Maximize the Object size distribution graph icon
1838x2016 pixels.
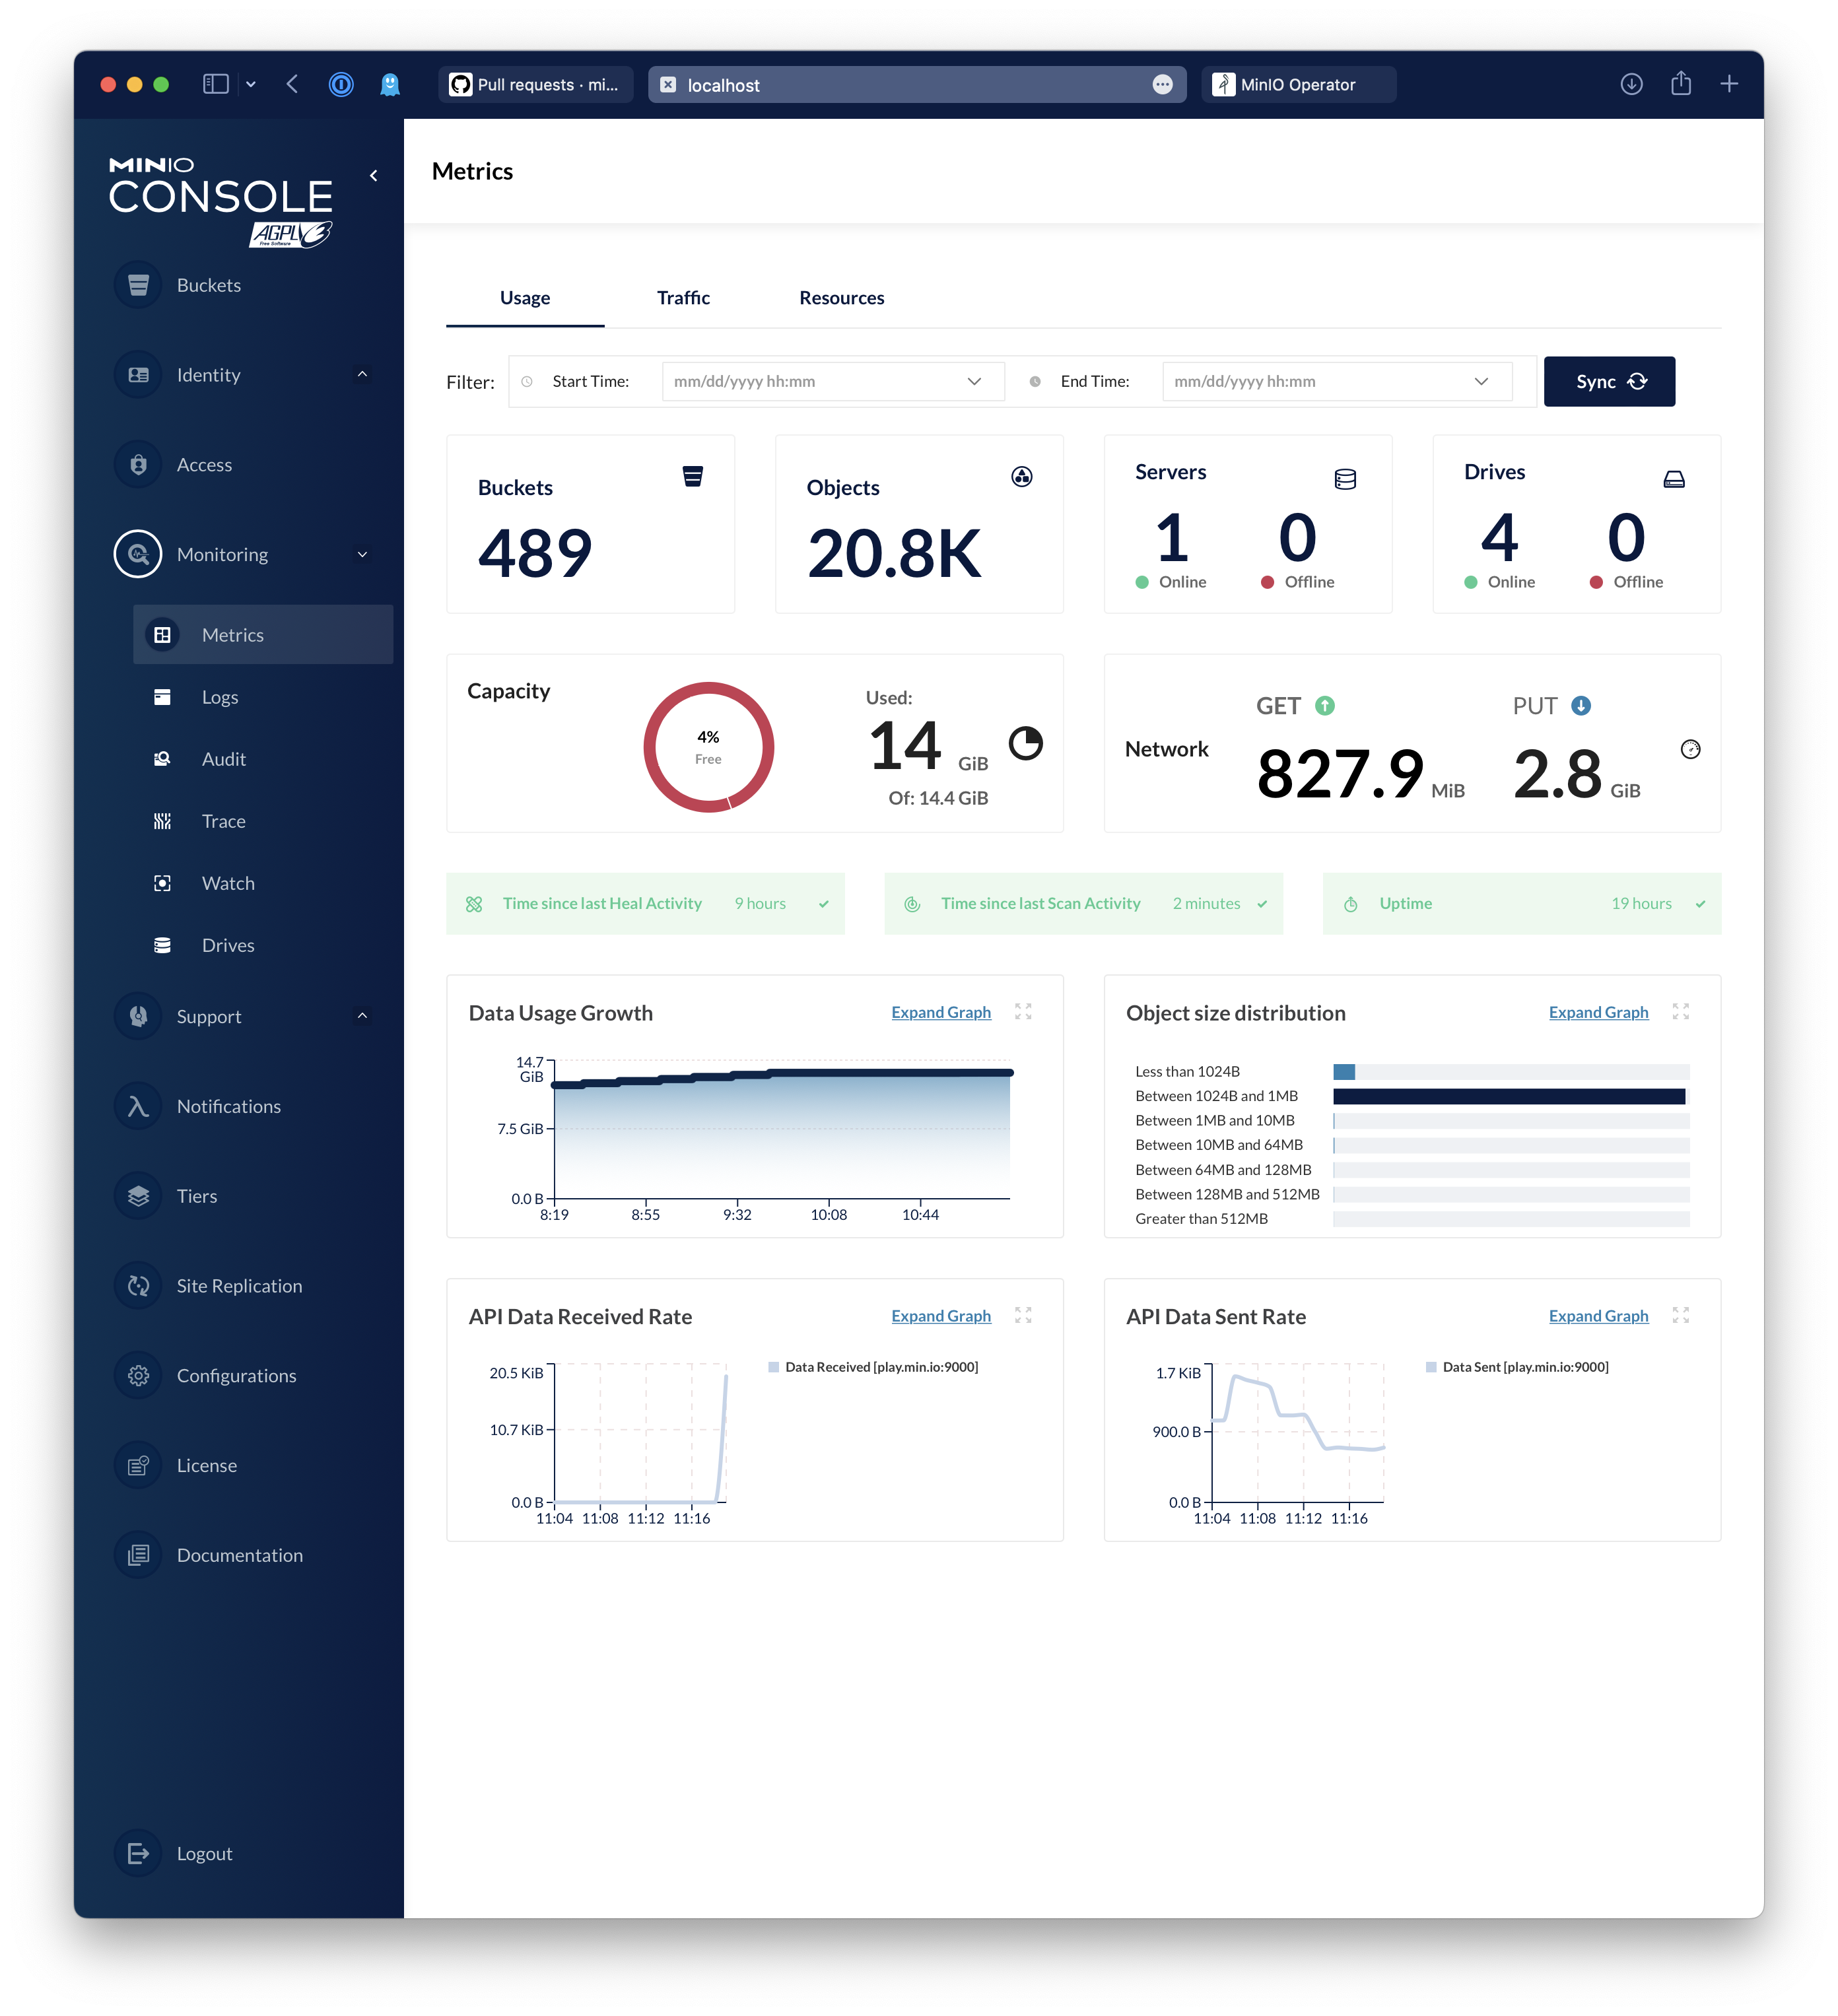point(1680,1012)
